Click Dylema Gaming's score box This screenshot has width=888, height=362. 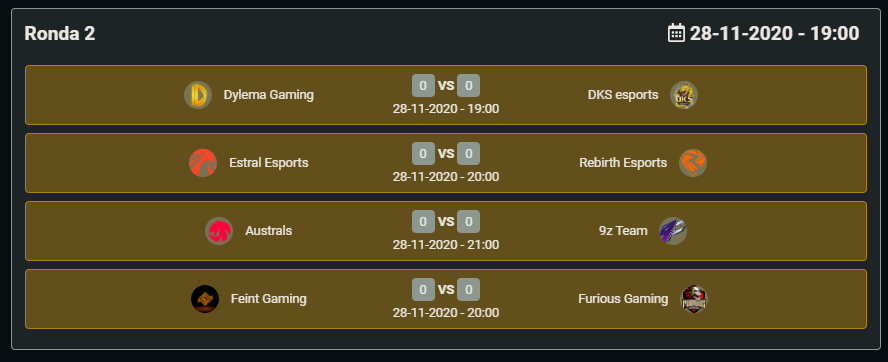423,86
